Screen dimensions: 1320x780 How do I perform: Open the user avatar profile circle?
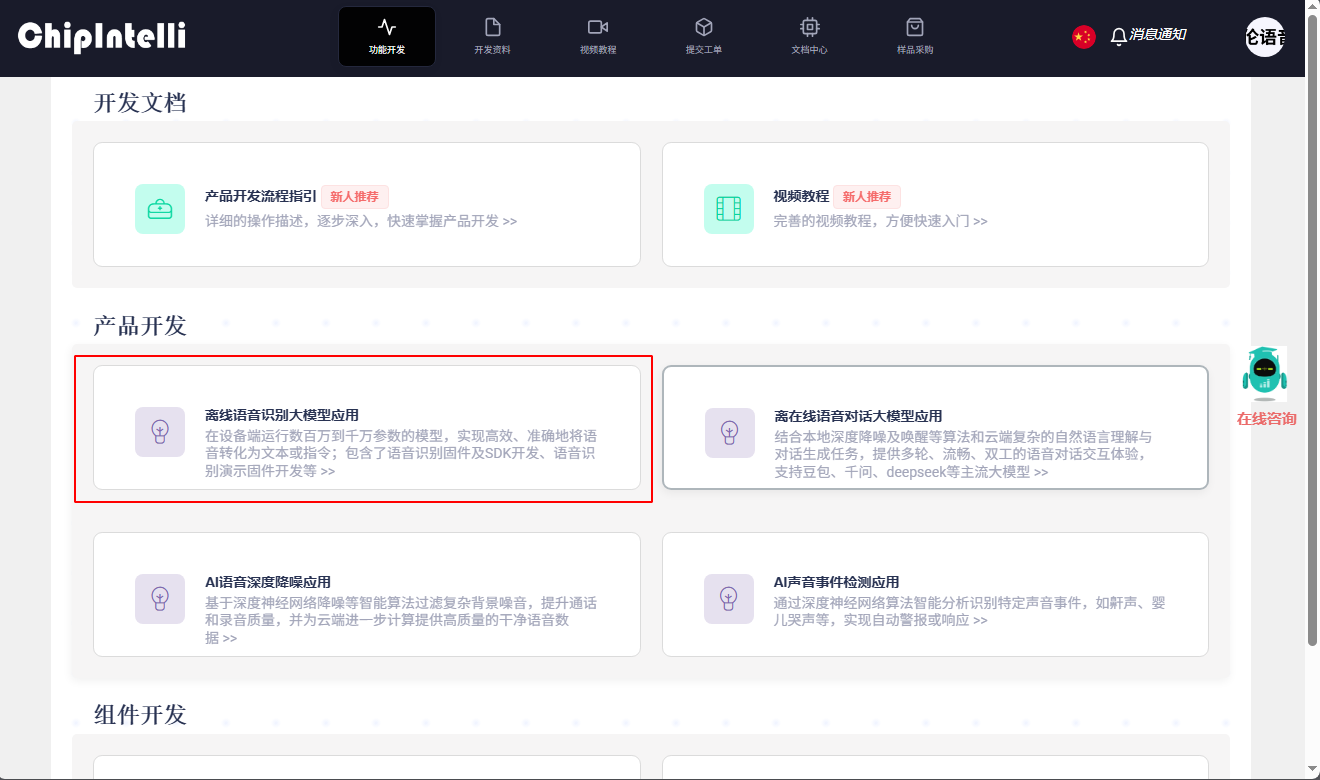pyautogui.click(x=1265, y=37)
